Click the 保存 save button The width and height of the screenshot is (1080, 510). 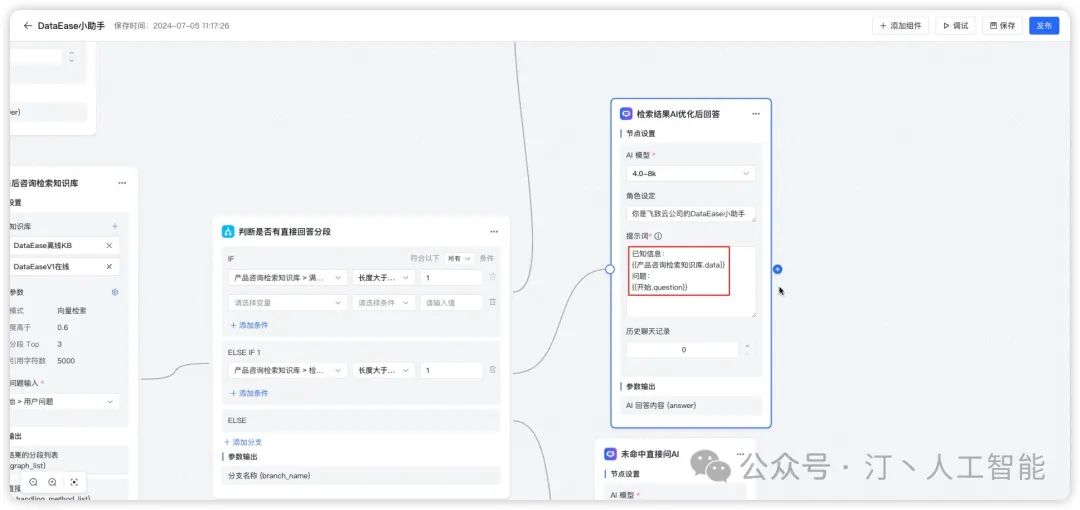point(1002,26)
